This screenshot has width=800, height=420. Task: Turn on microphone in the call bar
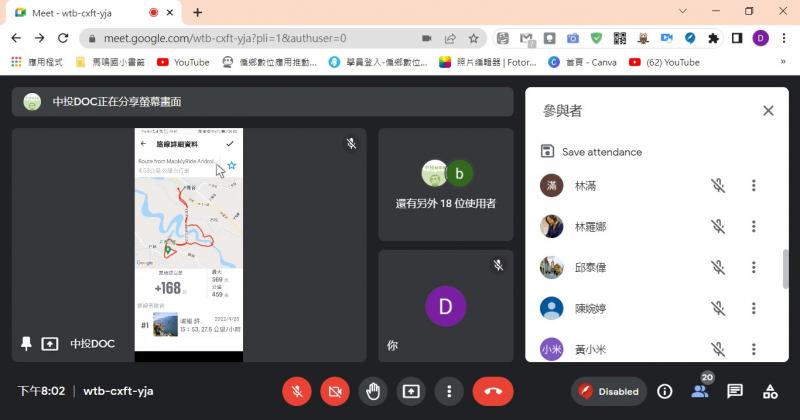coord(296,391)
